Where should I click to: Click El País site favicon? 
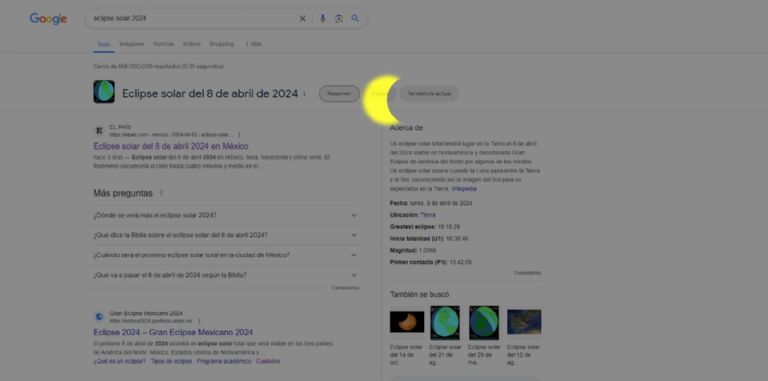[x=99, y=130]
